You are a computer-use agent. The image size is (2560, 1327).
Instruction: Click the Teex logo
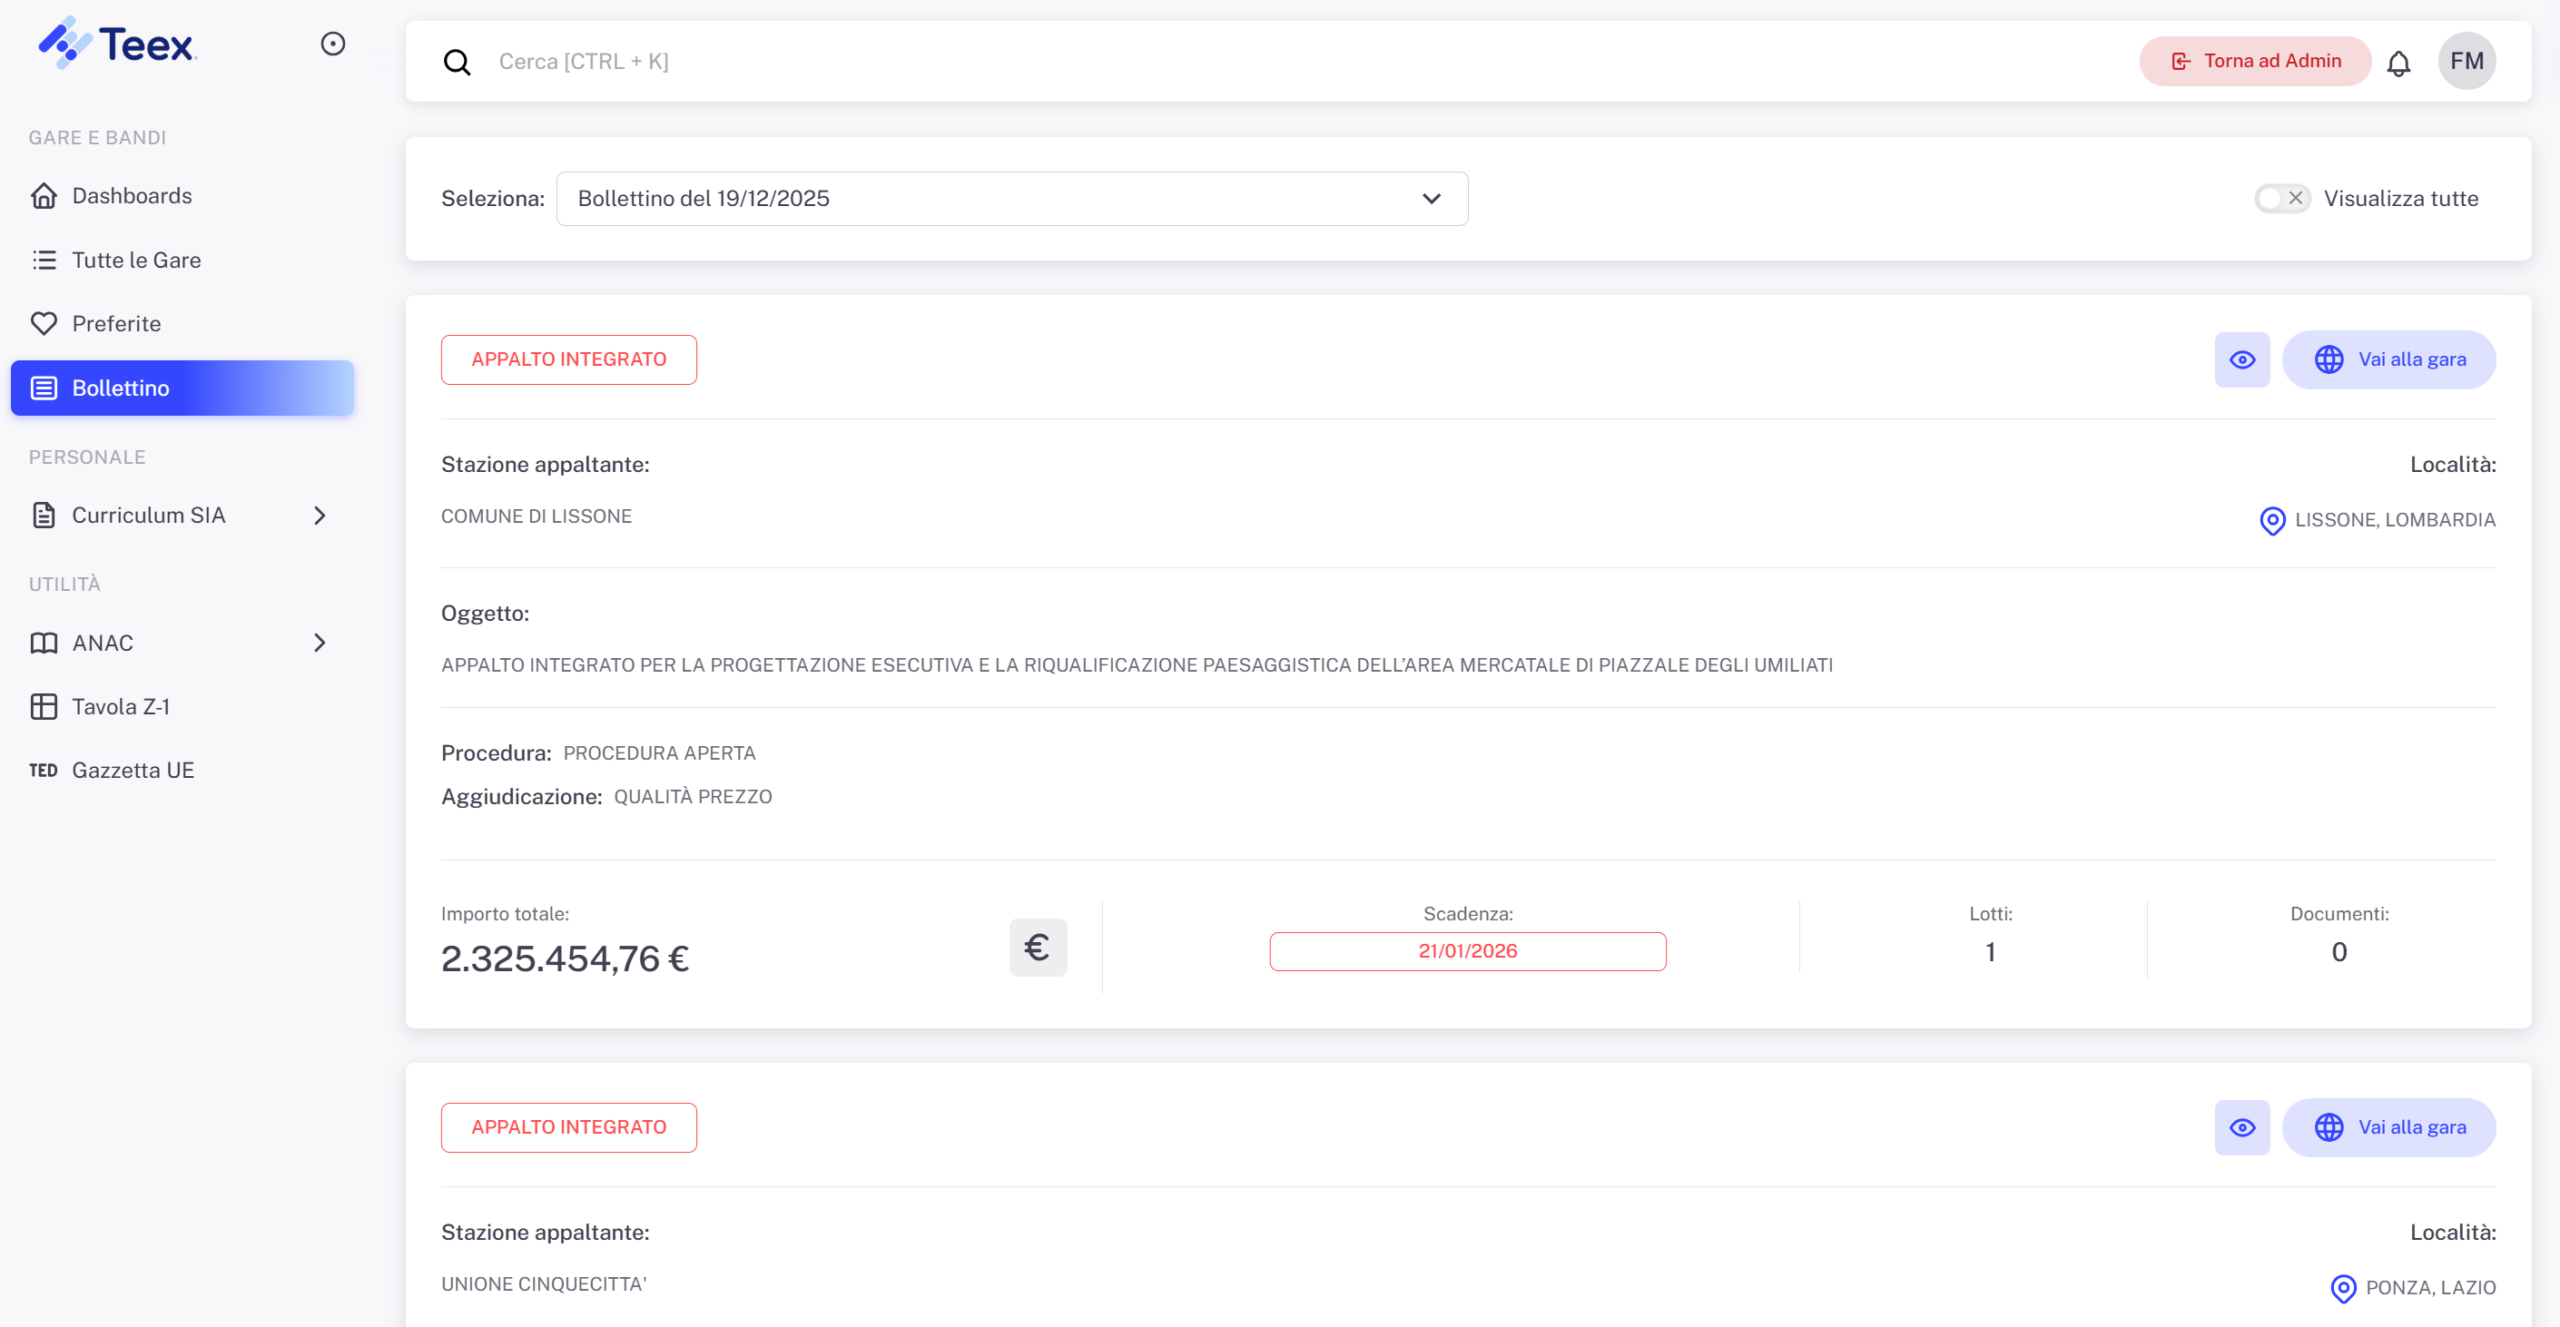click(118, 44)
